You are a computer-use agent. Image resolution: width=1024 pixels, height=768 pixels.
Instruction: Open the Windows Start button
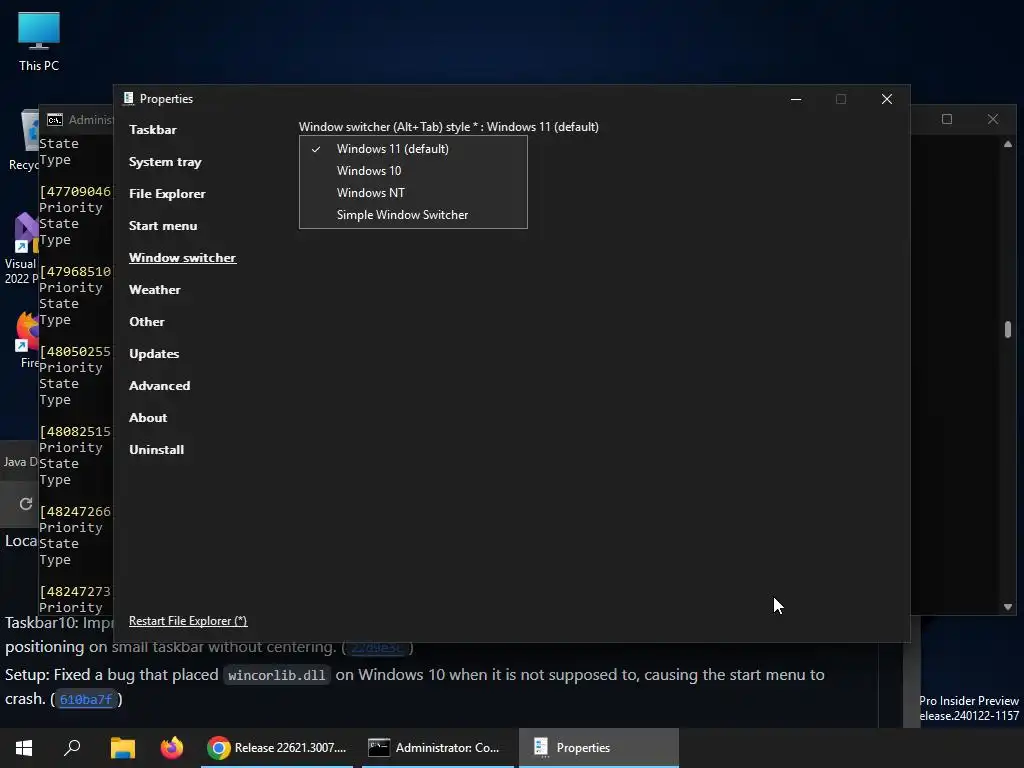[24, 748]
